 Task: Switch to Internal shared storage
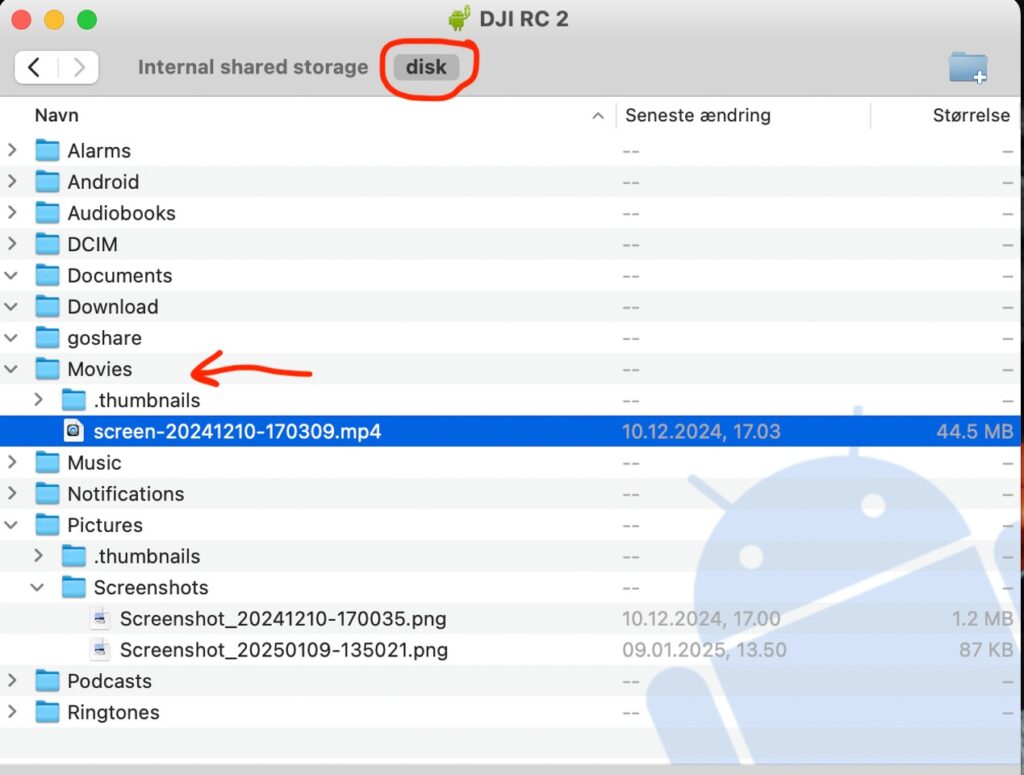(x=253, y=67)
